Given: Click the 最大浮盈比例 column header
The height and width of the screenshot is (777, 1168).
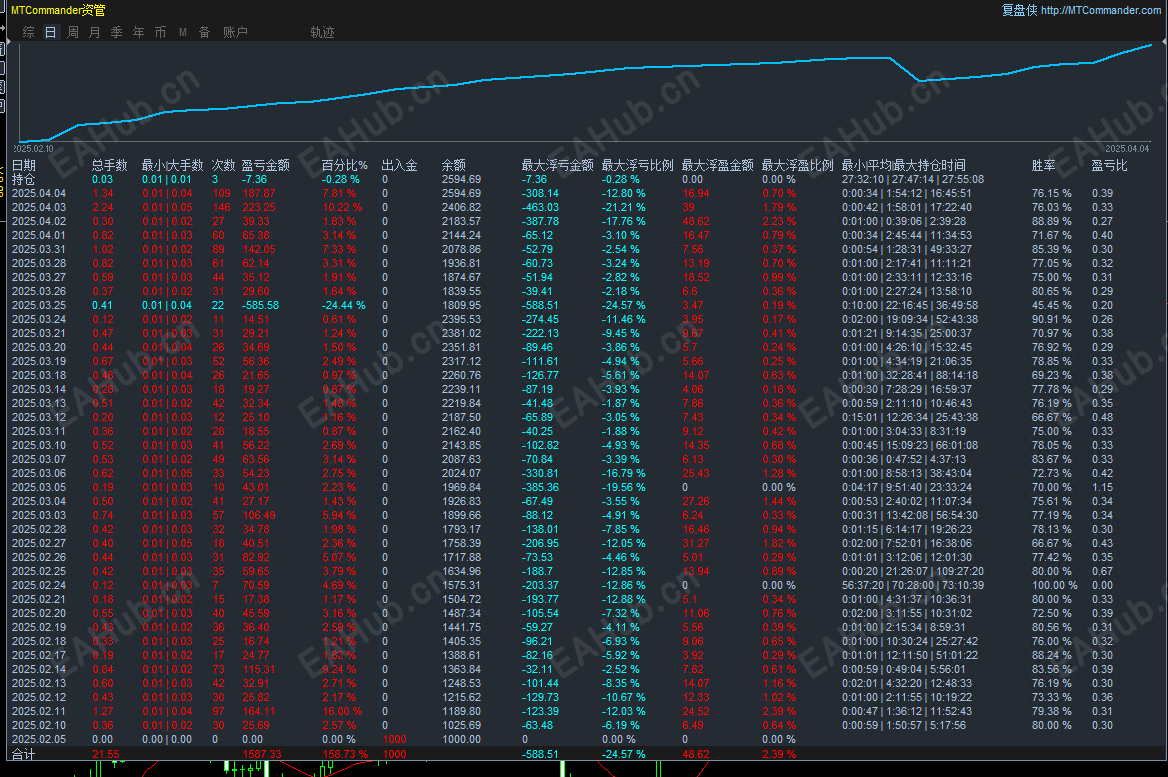Looking at the screenshot, I should click(x=798, y=165).
